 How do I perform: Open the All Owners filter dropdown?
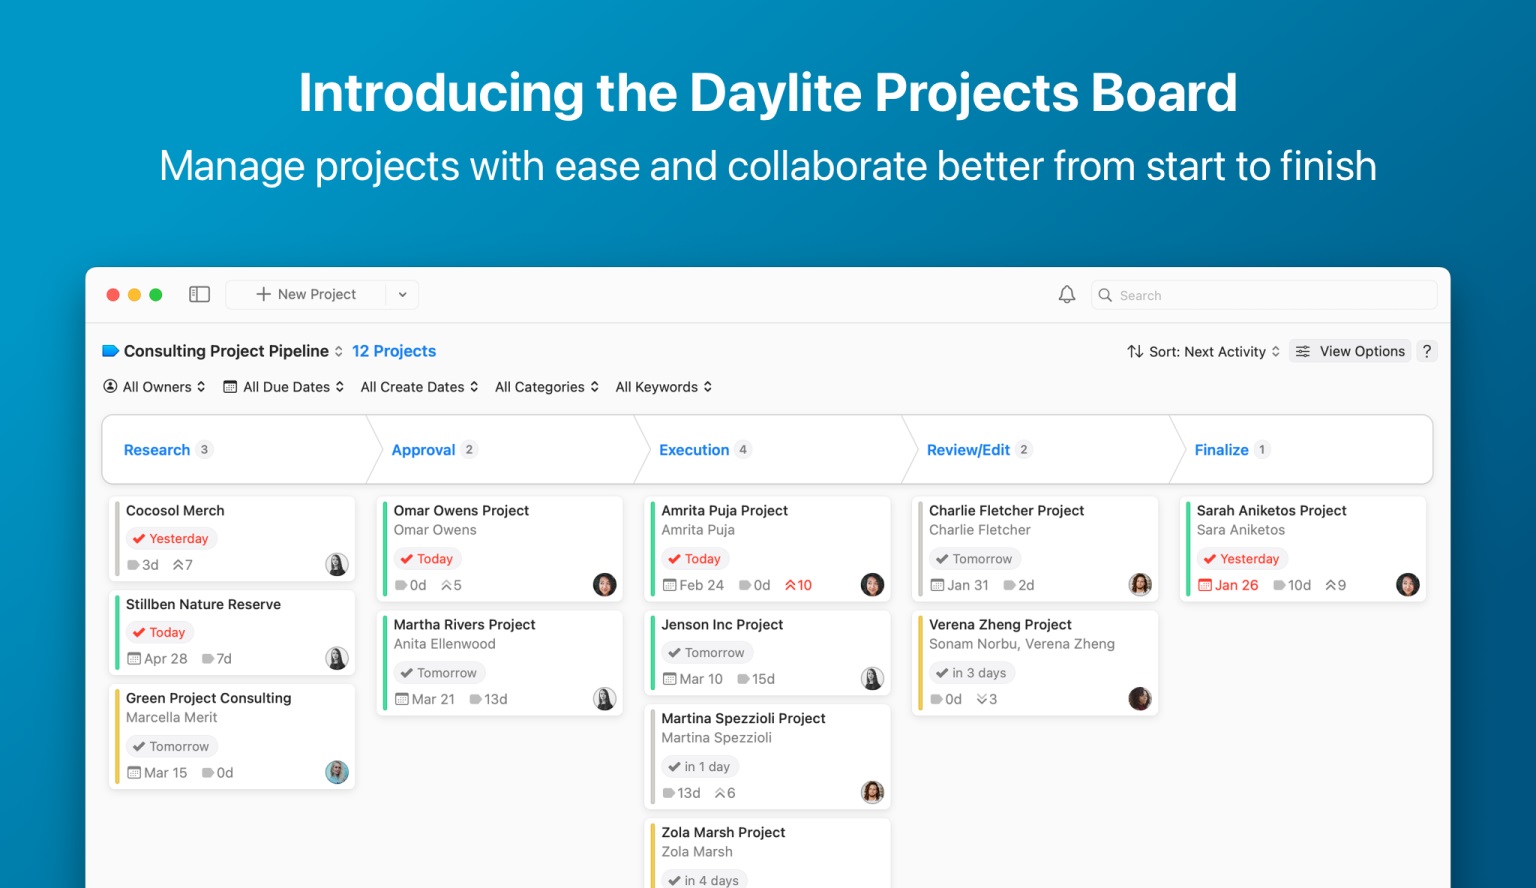[155, 387]
